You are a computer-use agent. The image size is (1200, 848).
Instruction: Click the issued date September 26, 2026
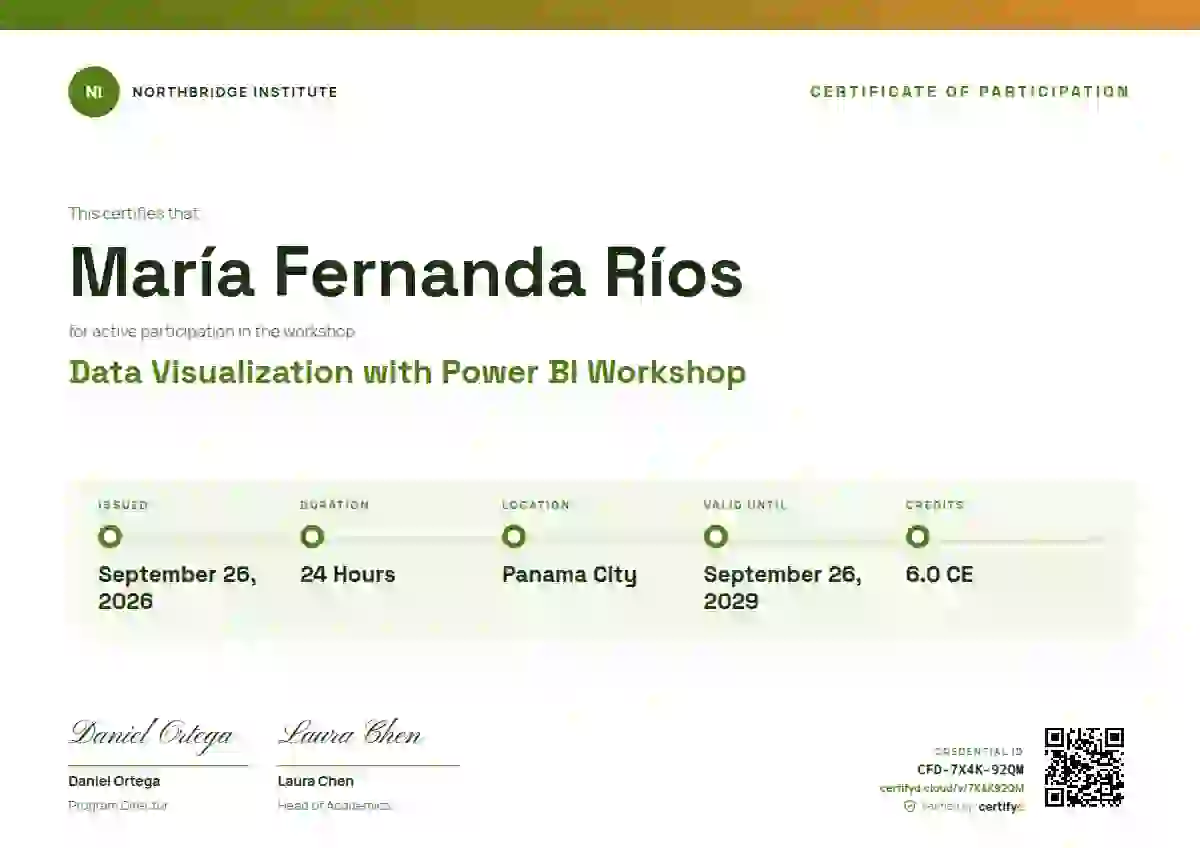click(x=177, y=588)
